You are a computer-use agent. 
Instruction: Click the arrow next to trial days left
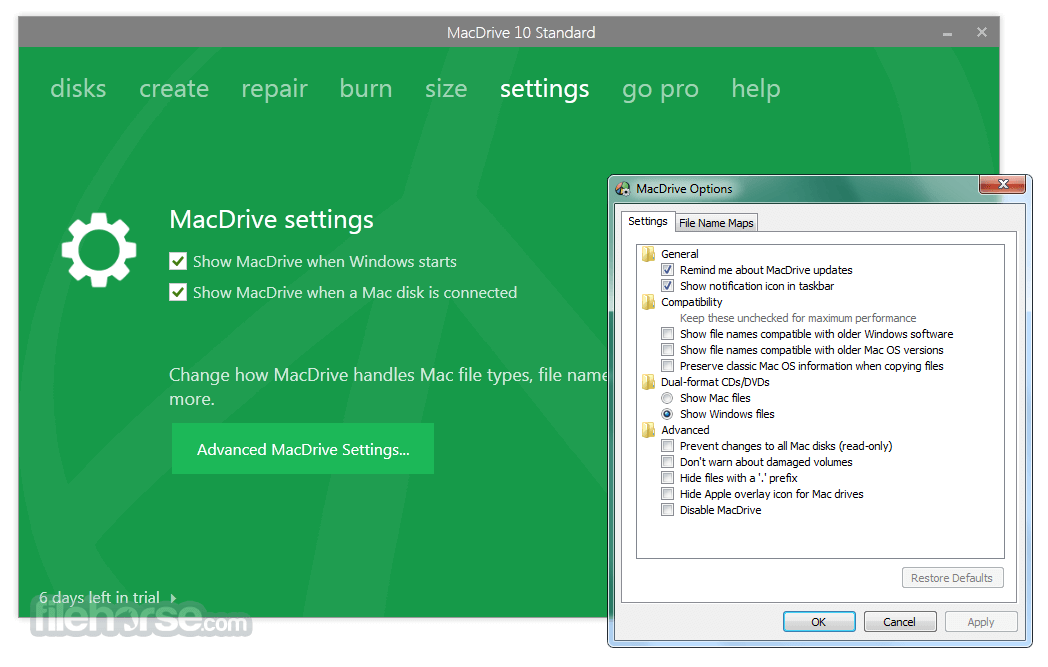pyautogui.click(x=173, y=598)
